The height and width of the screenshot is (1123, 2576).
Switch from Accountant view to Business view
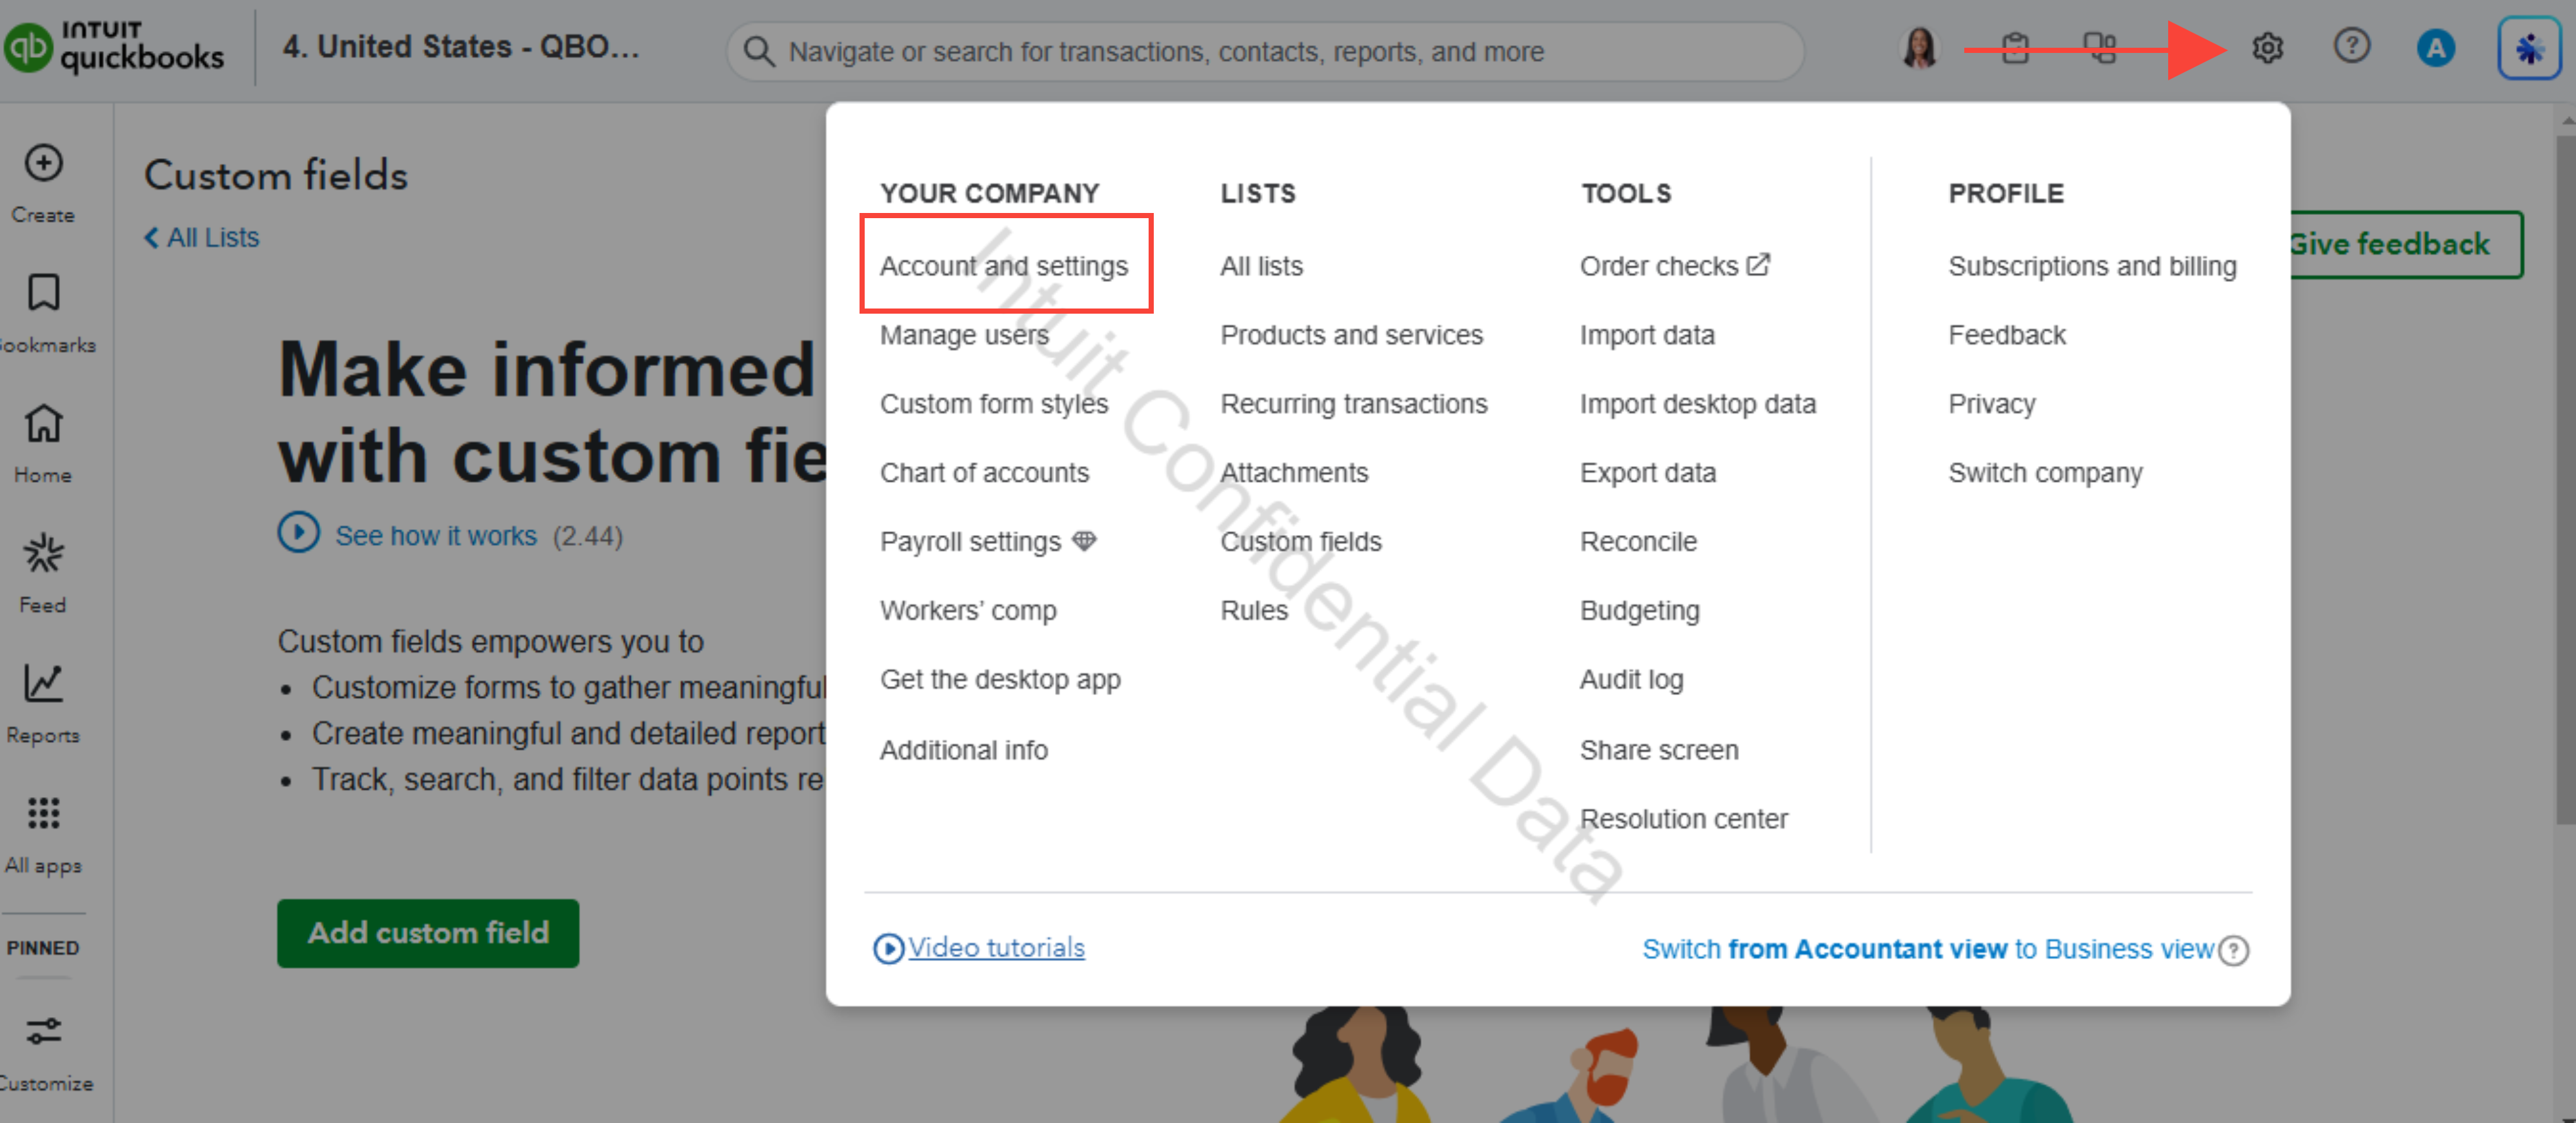pos(1927,949)
